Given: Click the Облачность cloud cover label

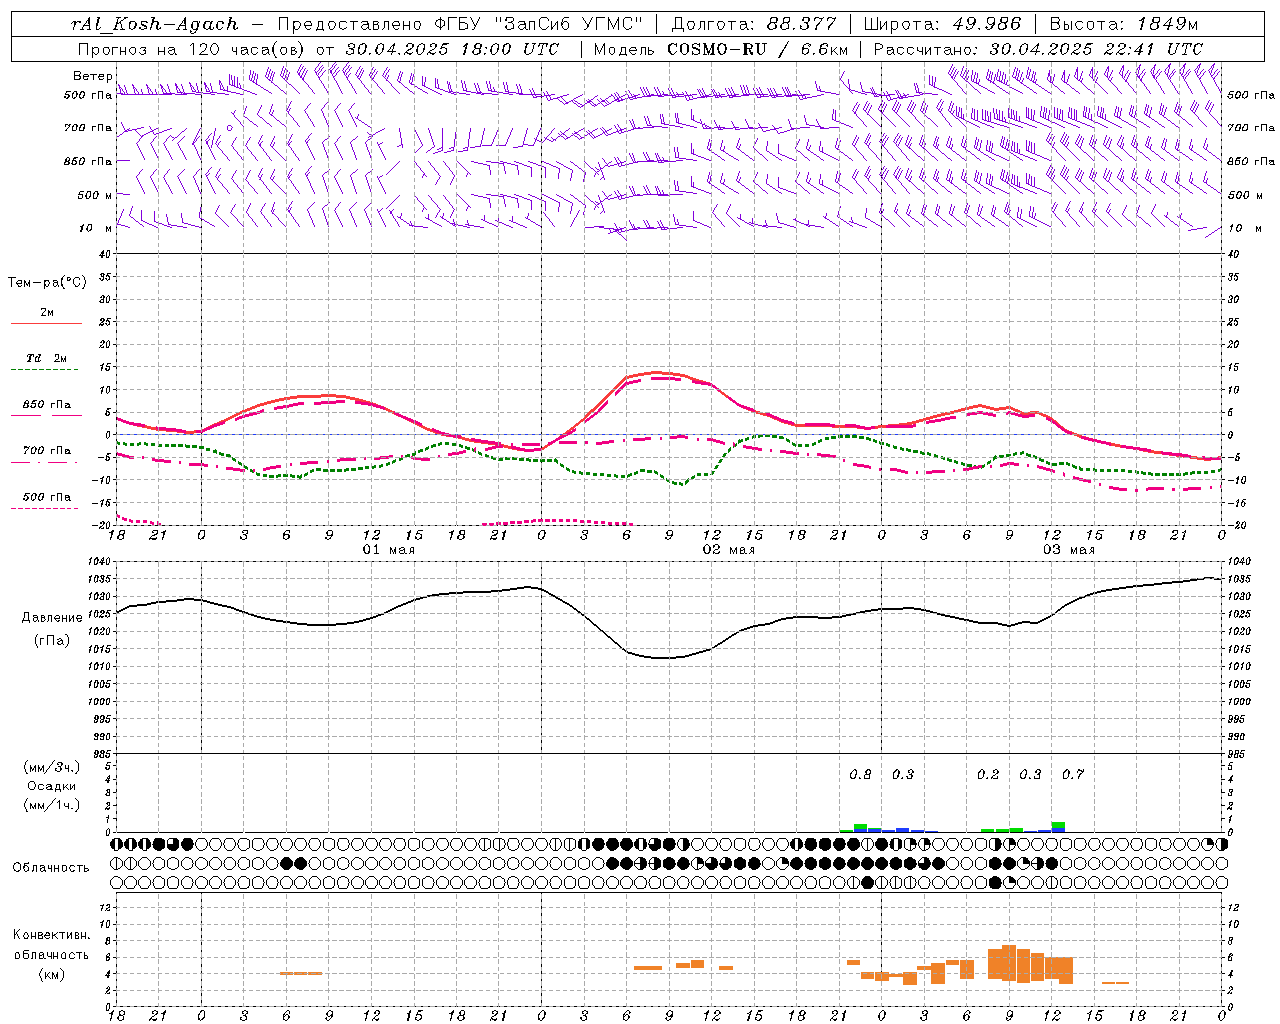Looking at the screenshot, I should 51,867.
